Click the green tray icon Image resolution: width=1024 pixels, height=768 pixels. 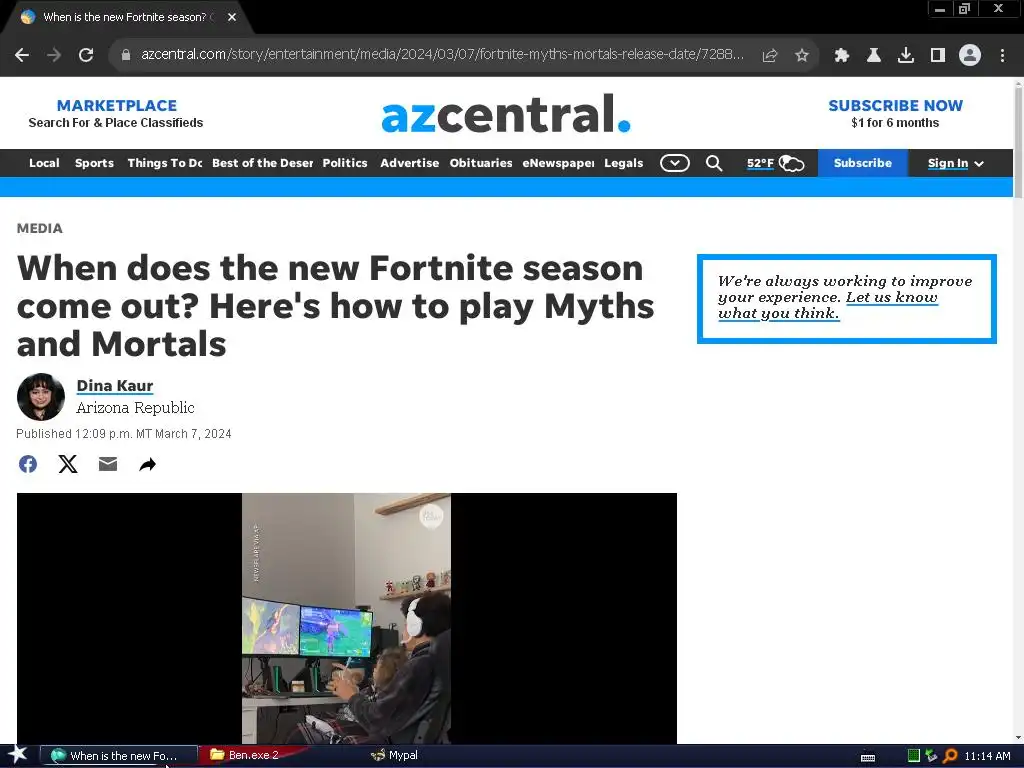[x=914, y=756]
